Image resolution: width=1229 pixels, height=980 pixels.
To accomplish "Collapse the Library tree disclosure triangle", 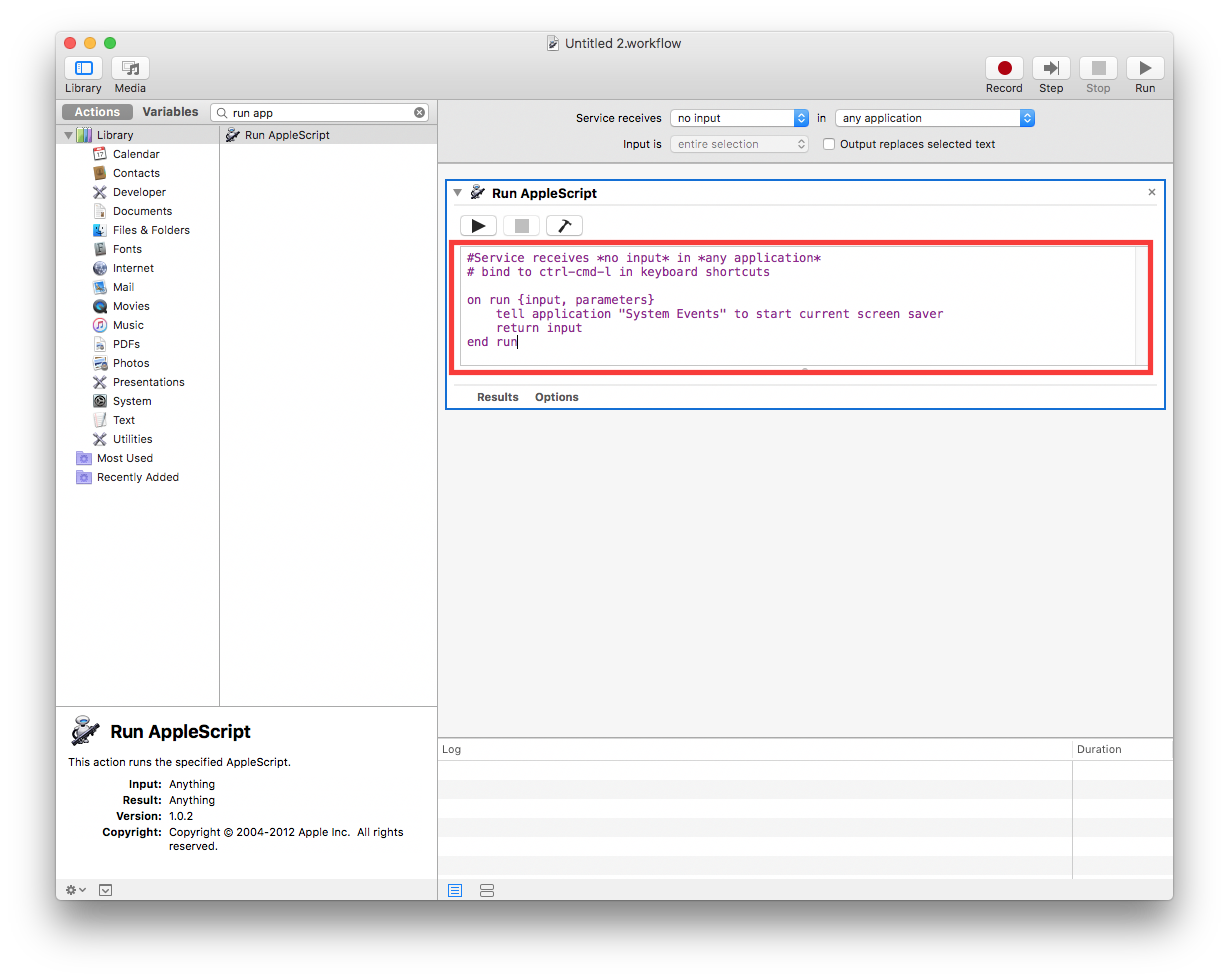I will pyautogui.click(x=68, y=135).
